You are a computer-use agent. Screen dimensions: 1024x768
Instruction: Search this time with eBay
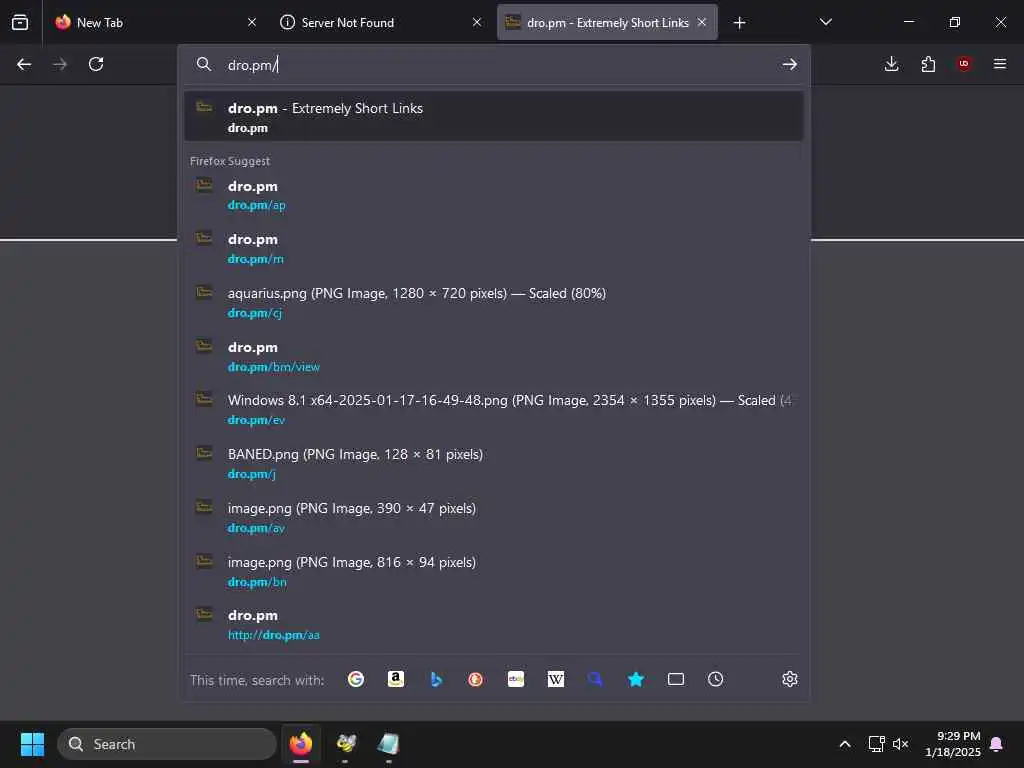coord(516,679)
